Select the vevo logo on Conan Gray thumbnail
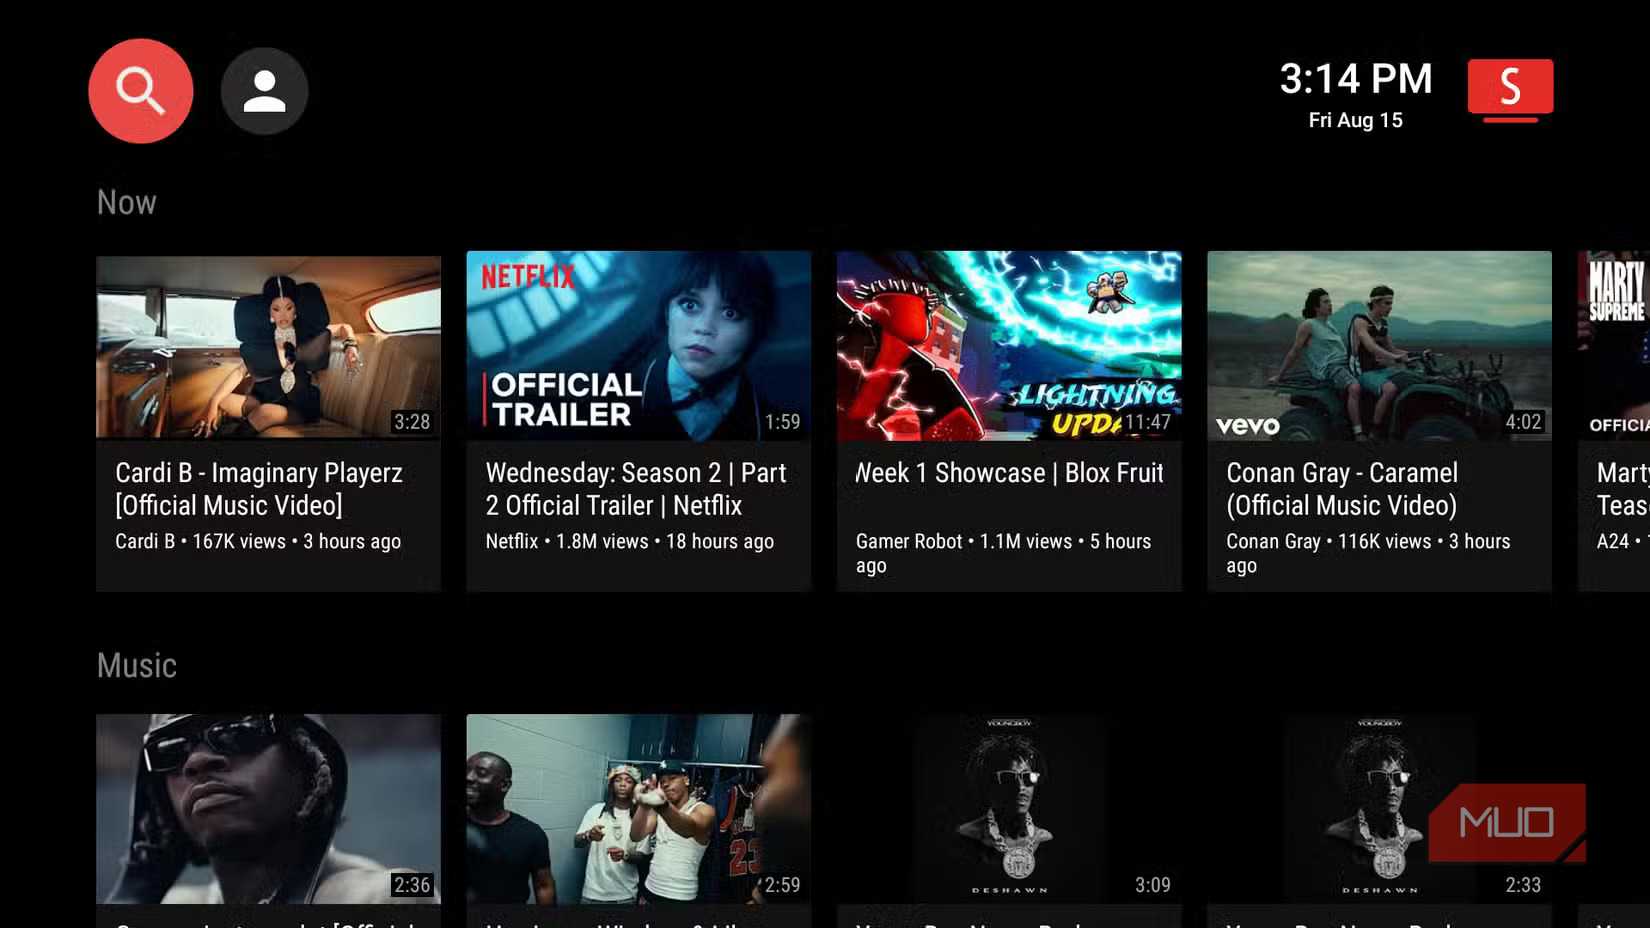 click(1247, 424)
